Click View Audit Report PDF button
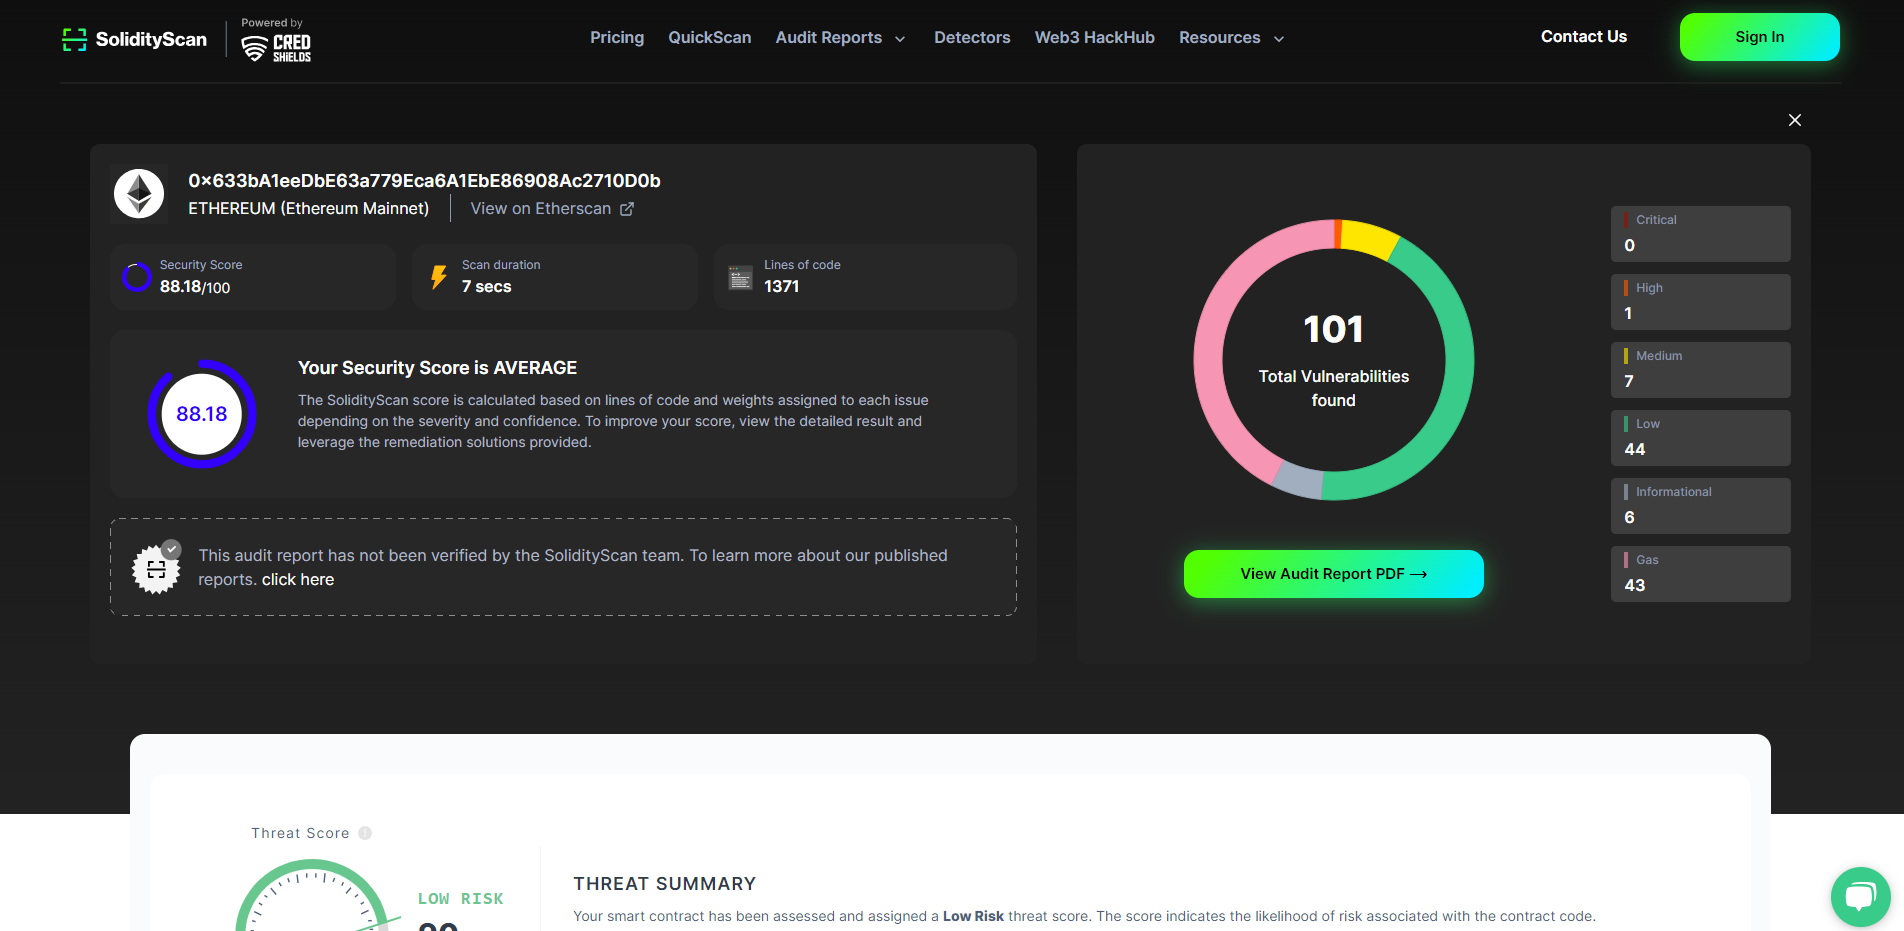 pos(1333,574)
